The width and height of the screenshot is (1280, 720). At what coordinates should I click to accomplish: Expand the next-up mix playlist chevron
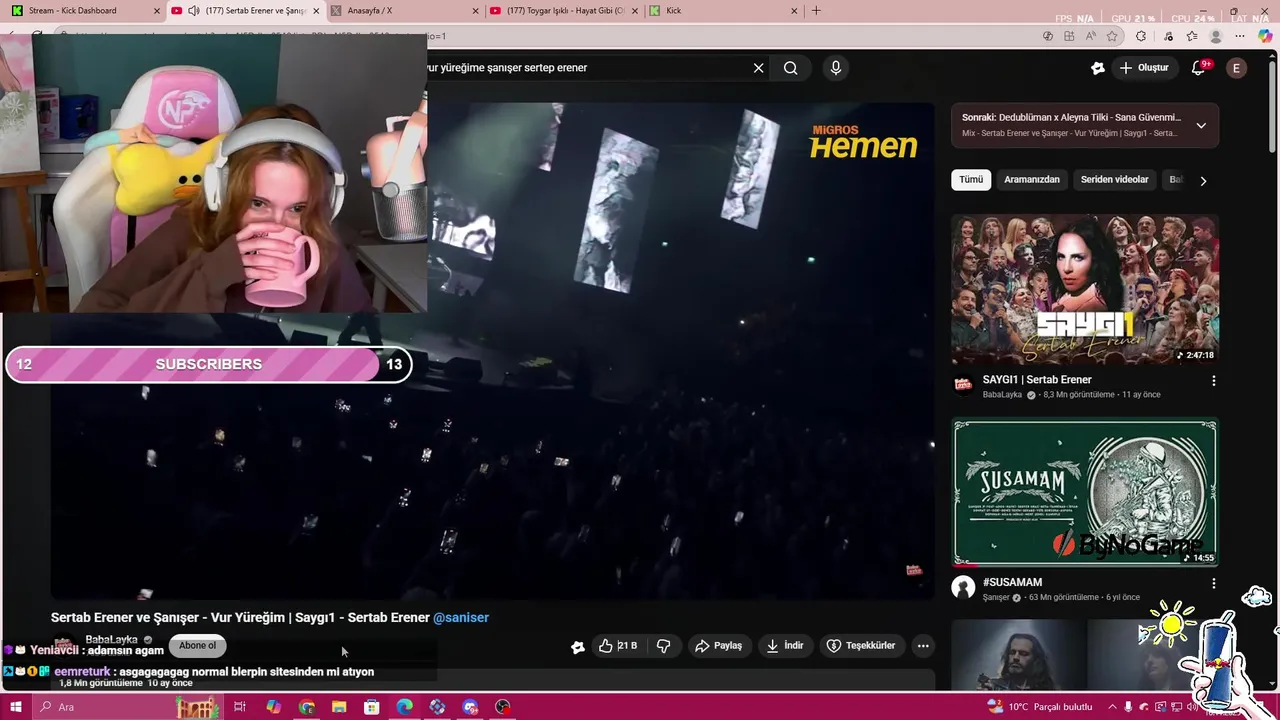coord(1201,125)
